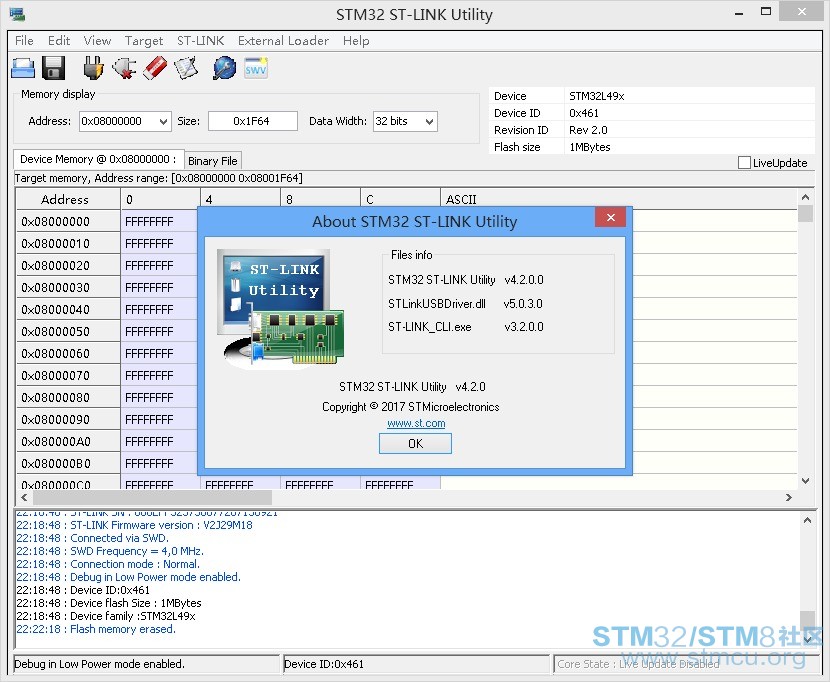
Task: Click log line 'Device family :STM32L49x'
Action: pos(106,616)
